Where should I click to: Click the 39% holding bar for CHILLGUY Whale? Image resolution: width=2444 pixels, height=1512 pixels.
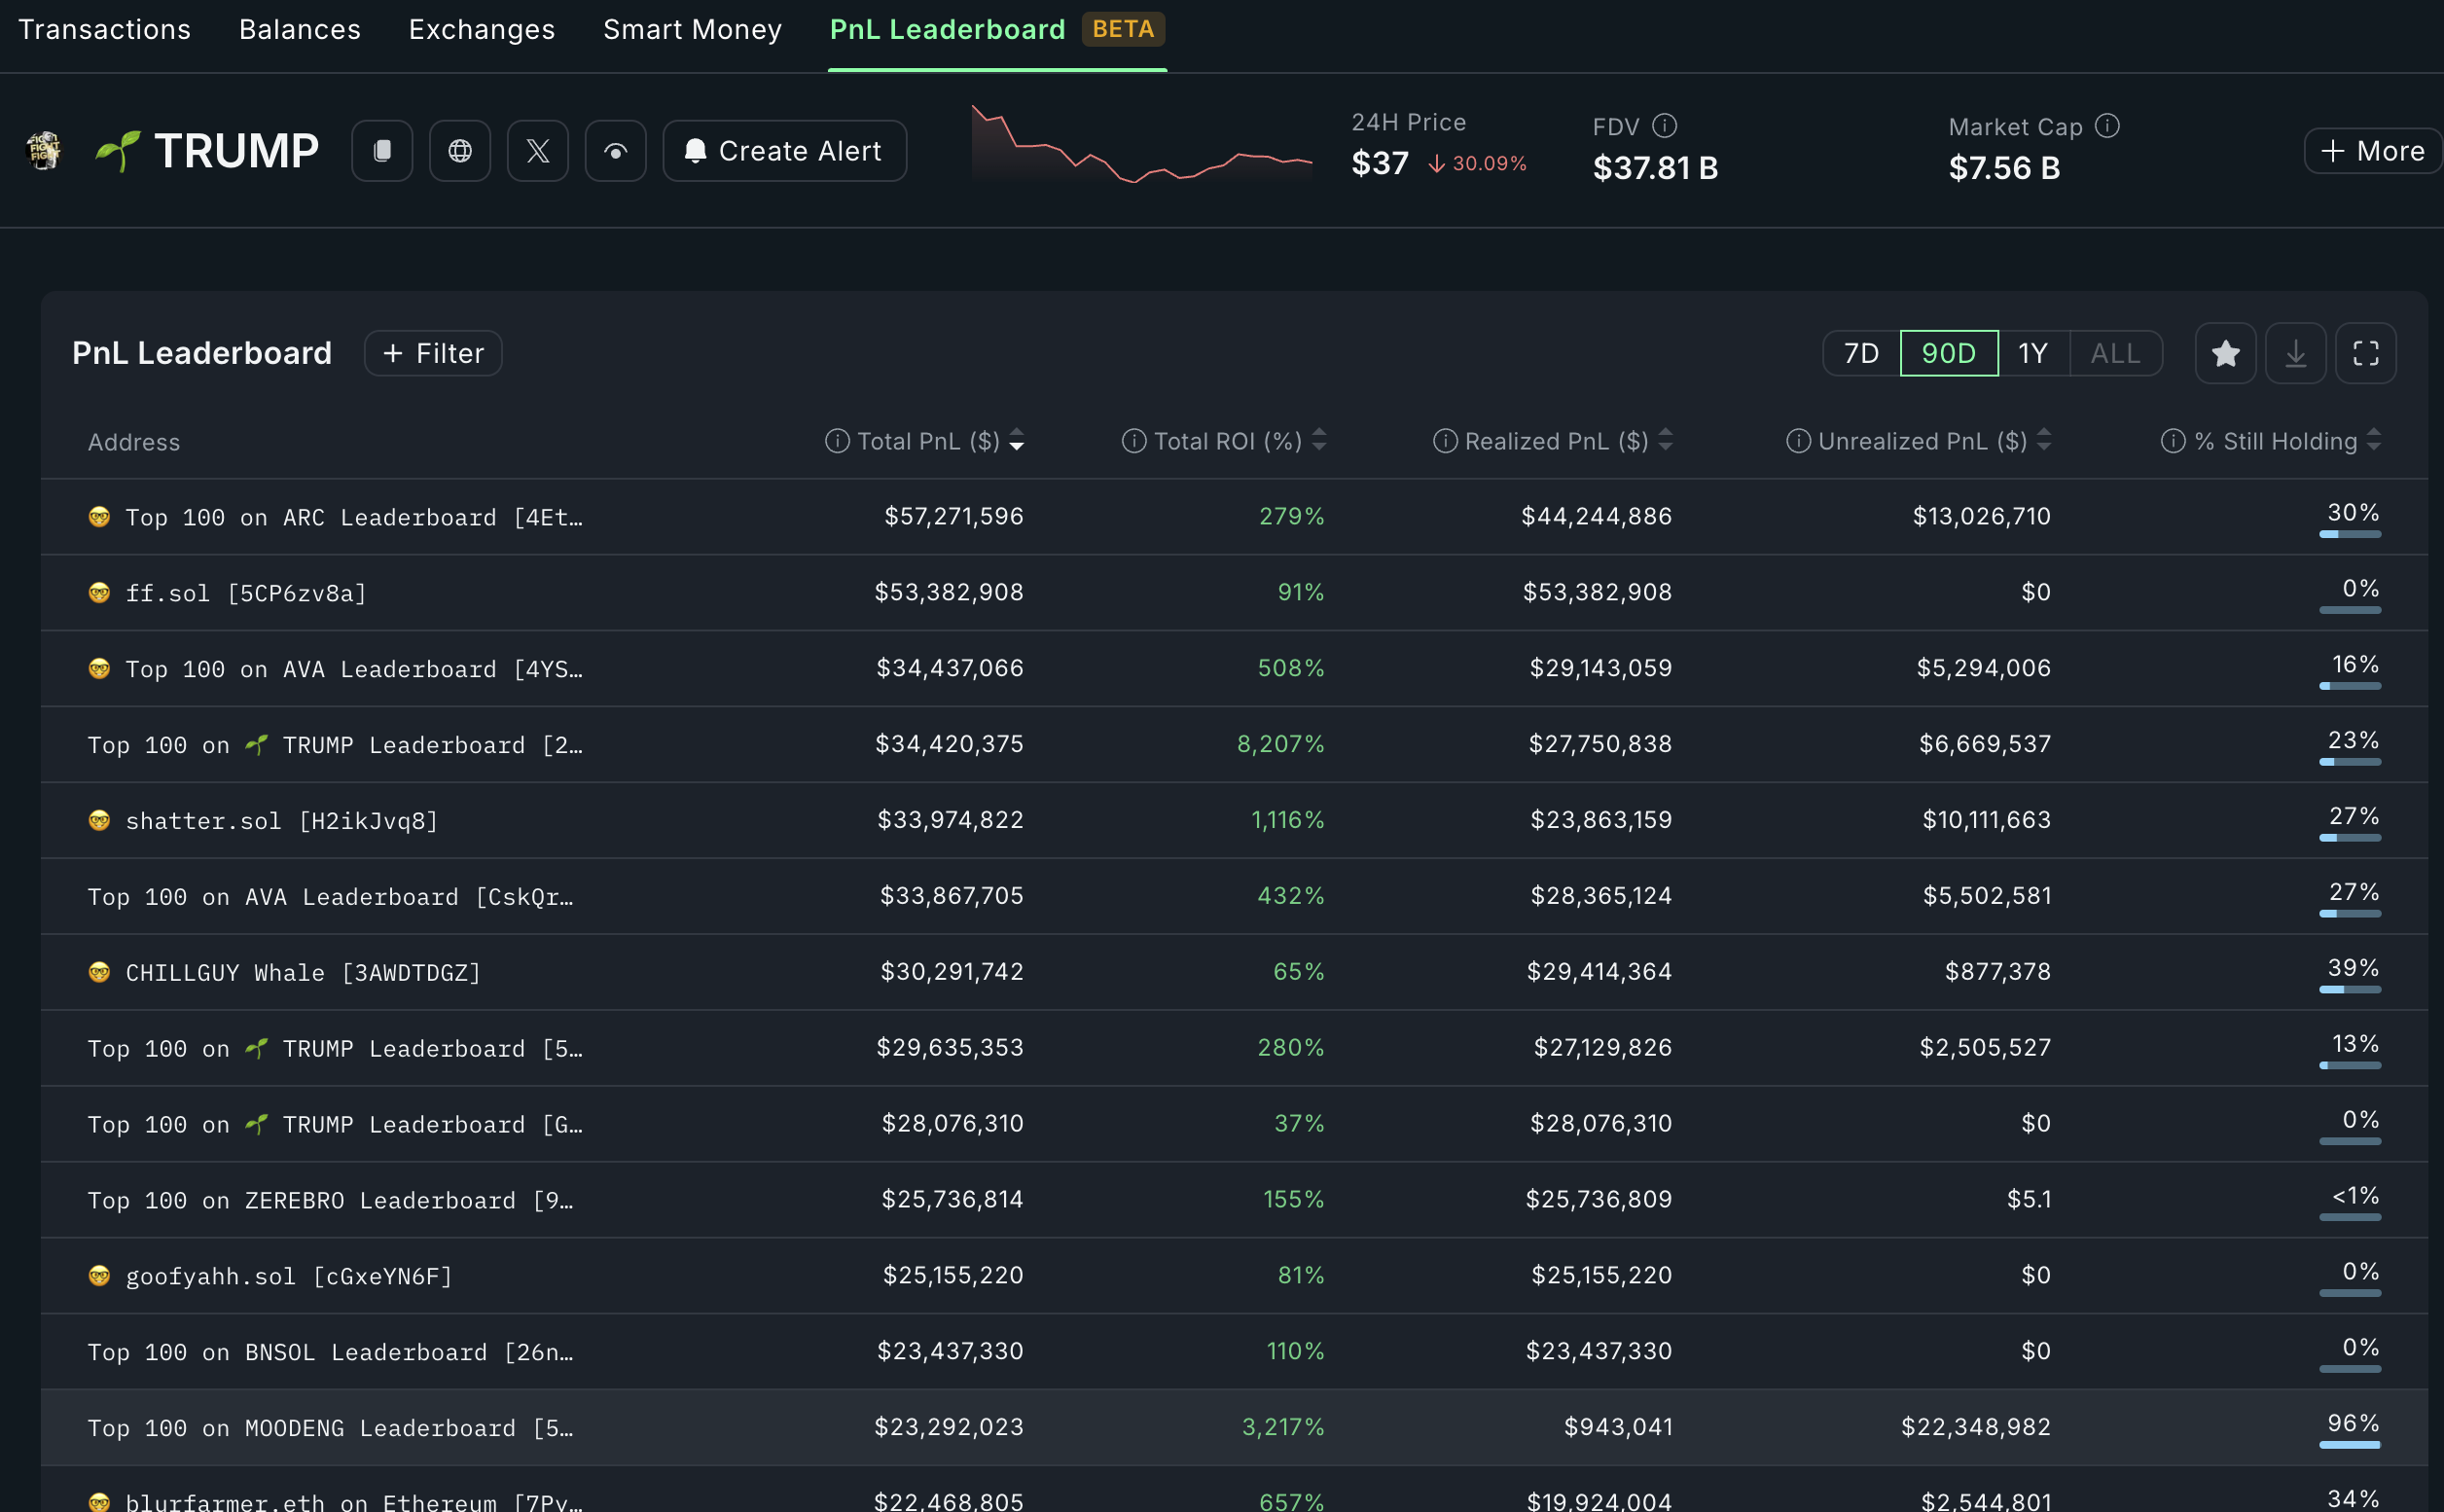2350,990
